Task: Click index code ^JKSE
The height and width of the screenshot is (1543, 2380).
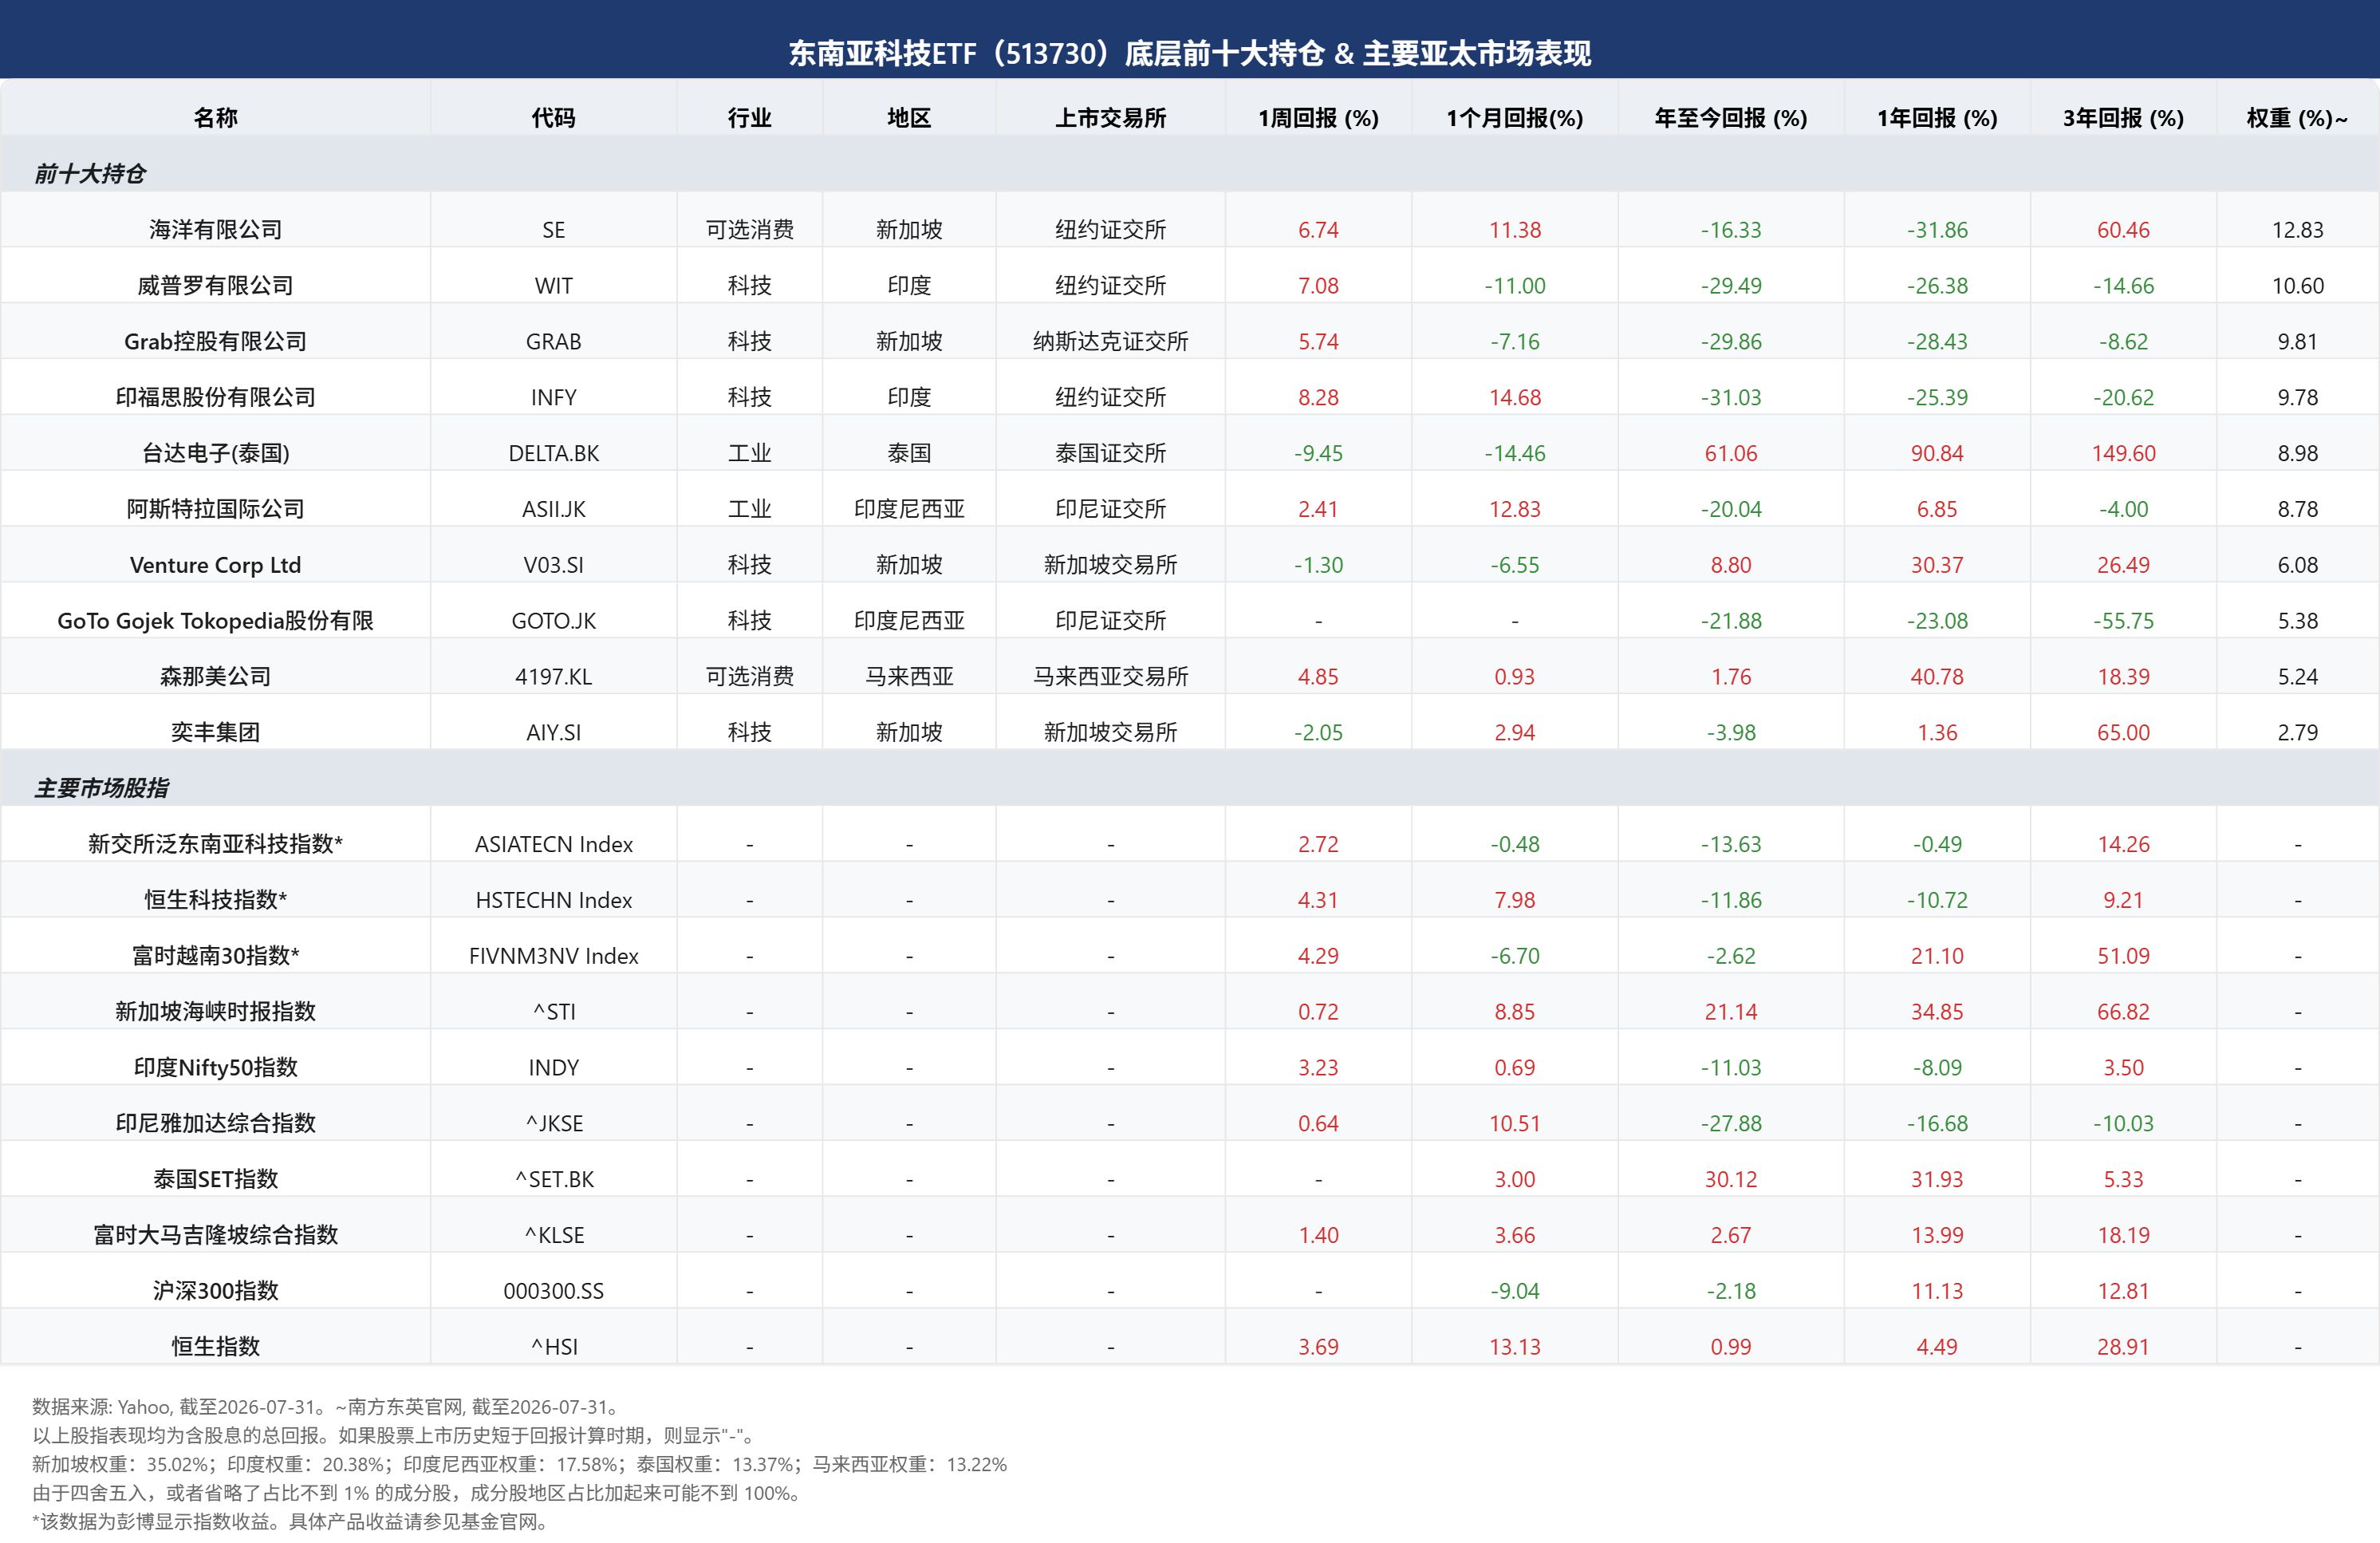Action: [553, 1124]
